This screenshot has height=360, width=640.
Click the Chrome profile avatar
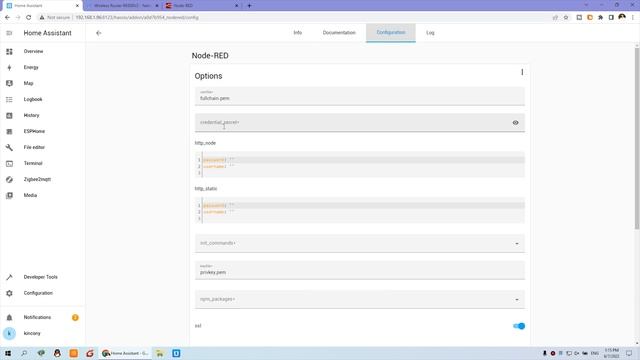click(622, 17)
